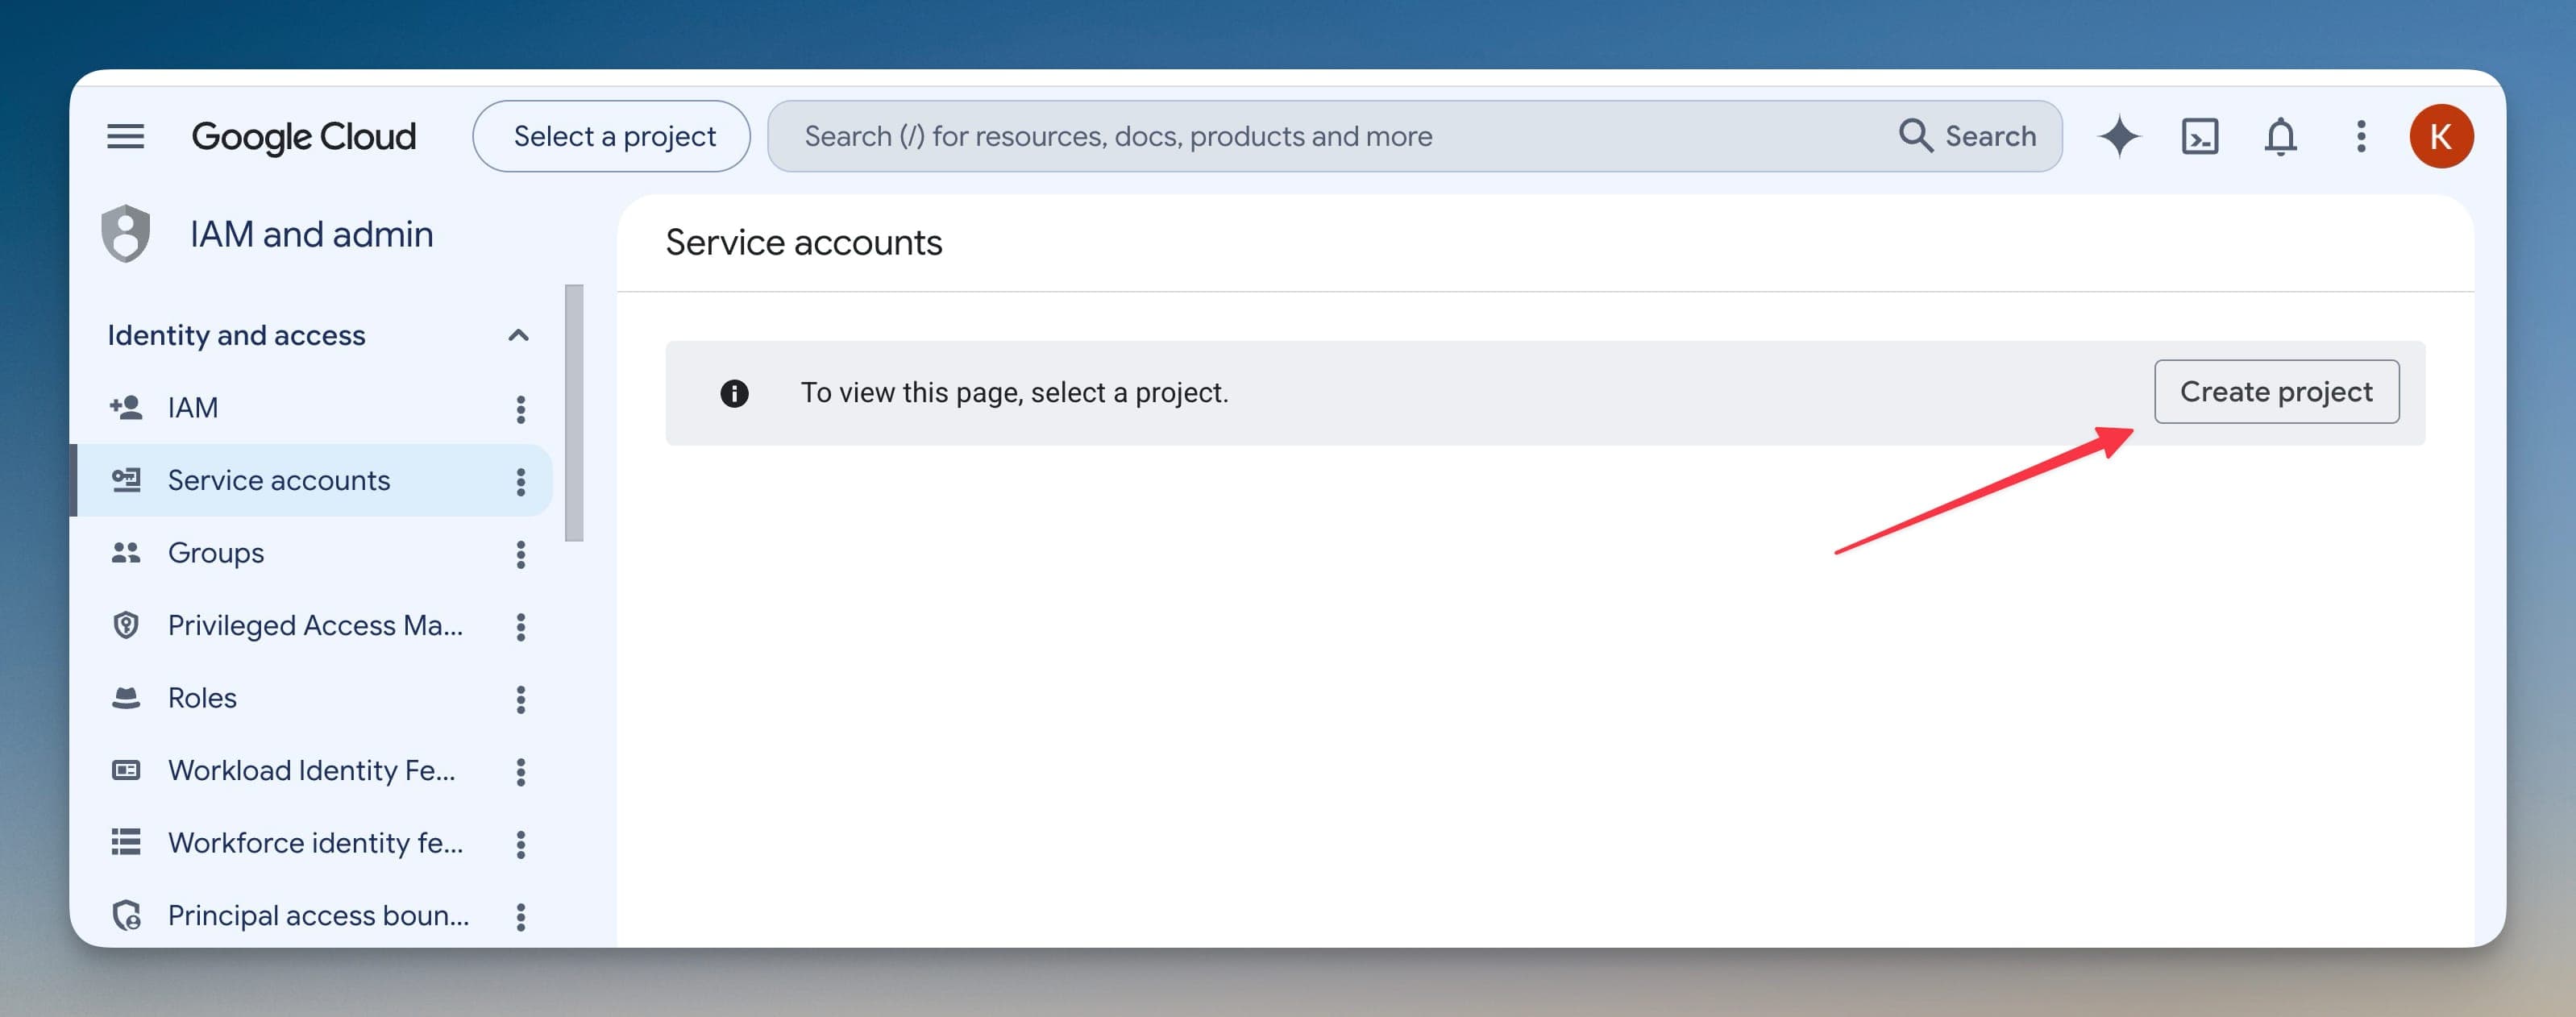Open the K account avatar
2576x1017 pixels.
point(2441,136)
